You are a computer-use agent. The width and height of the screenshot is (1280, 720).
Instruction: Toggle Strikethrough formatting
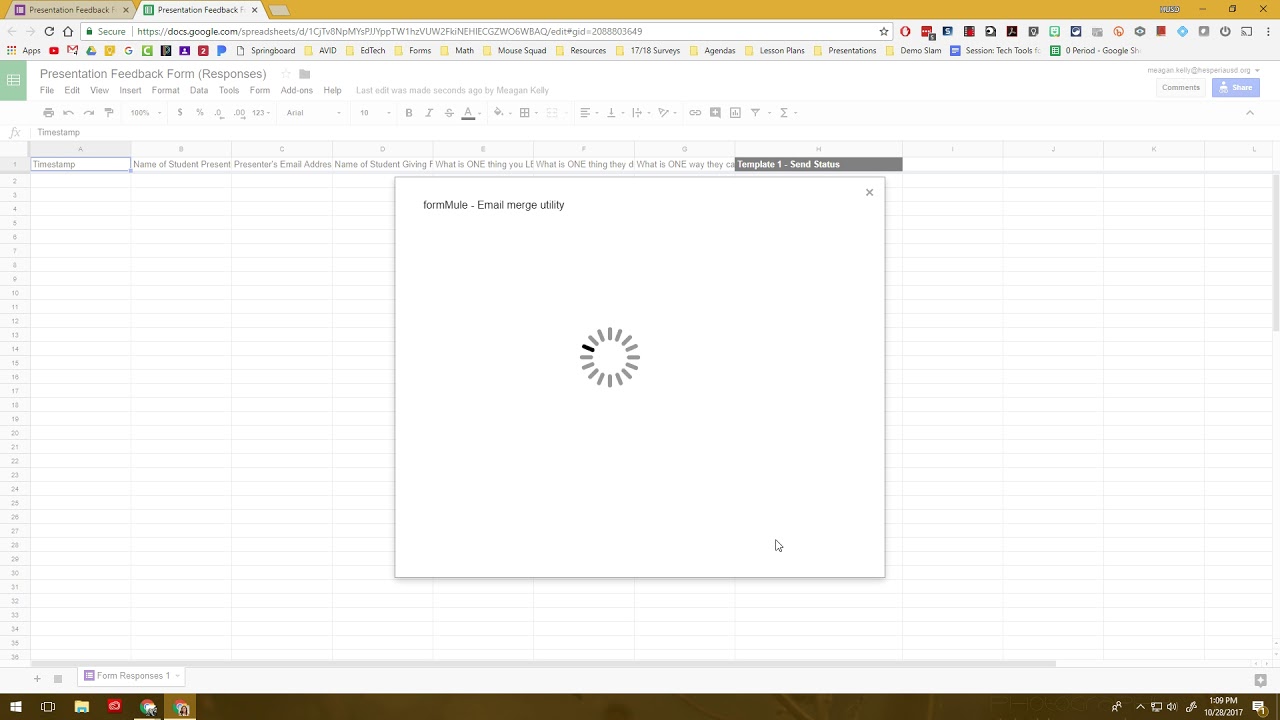pyautogui.click(x=449, y=112)
